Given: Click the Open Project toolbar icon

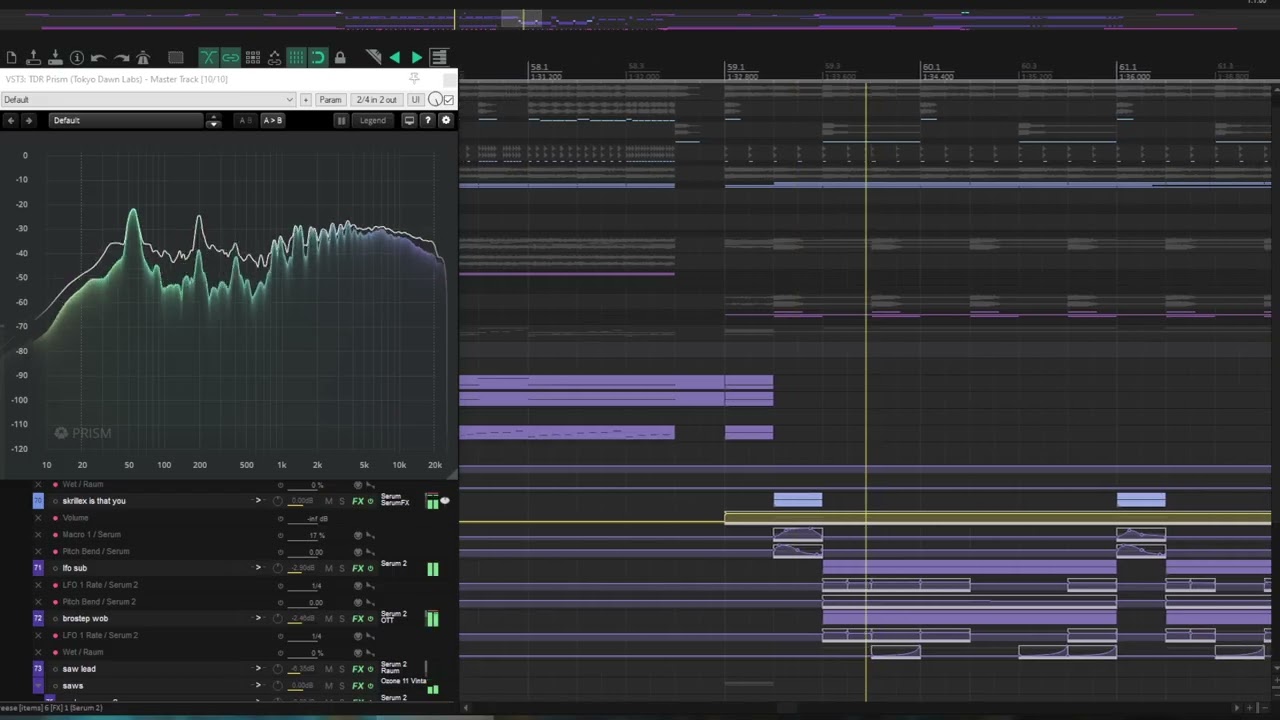Looking at the screenshot, I should (x=33, y=58).
